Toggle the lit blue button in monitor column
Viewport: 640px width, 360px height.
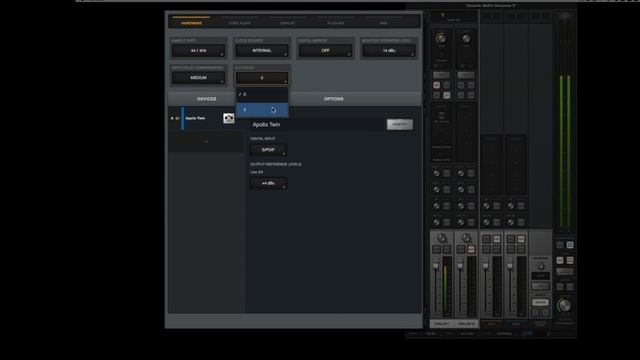570,245
